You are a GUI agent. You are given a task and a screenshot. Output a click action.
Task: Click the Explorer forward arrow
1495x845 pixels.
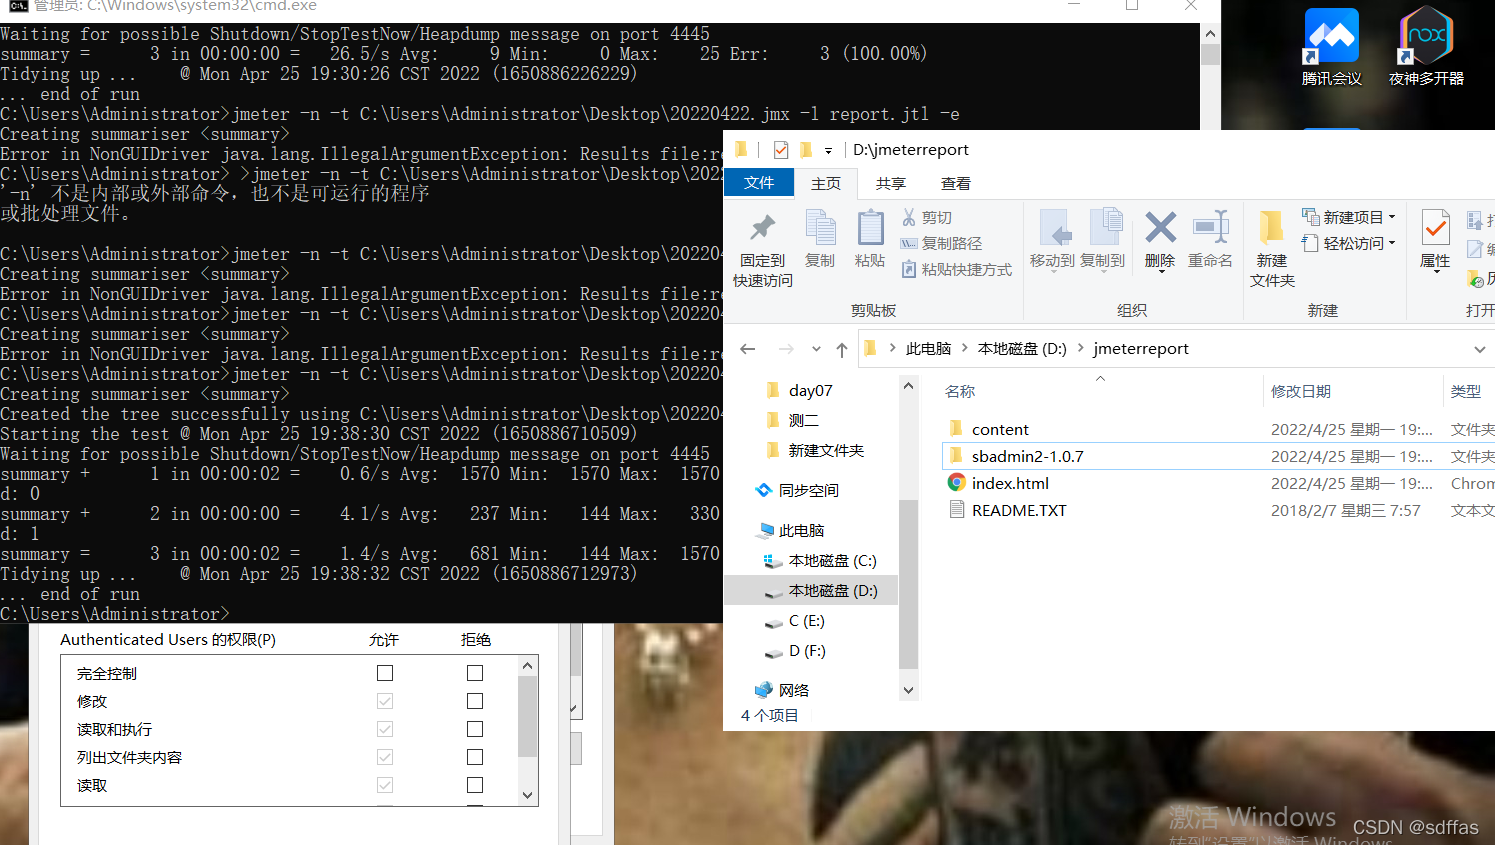[x=786, y=349]
